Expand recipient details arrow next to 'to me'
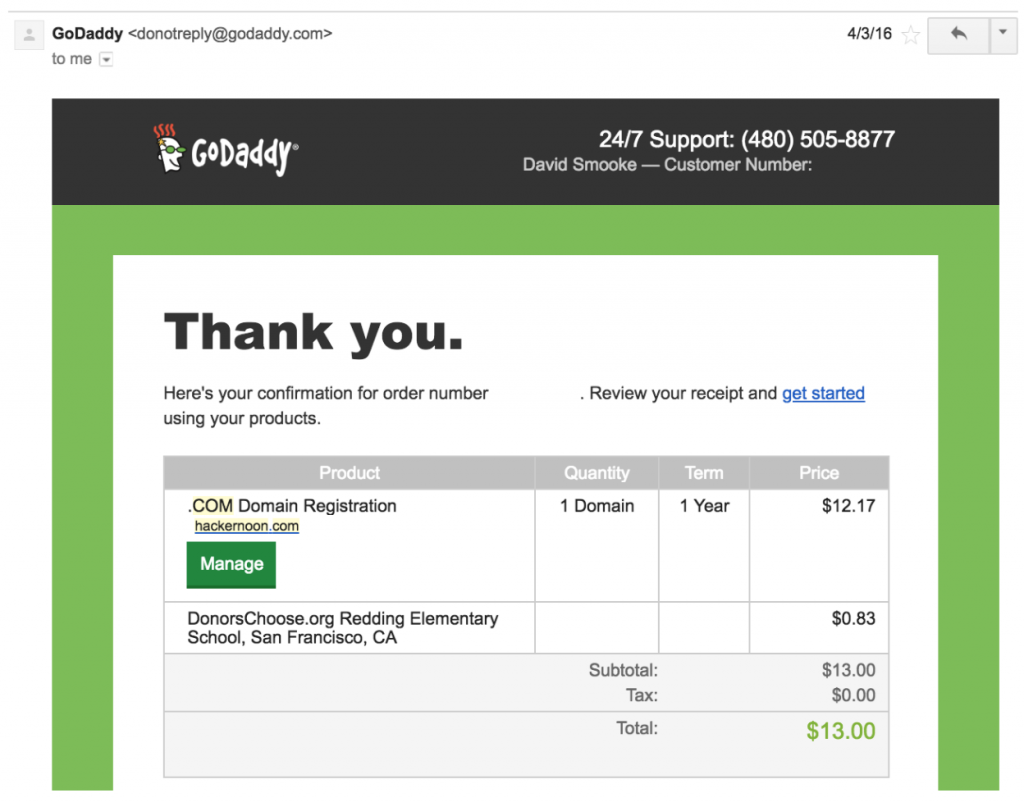 106,59
